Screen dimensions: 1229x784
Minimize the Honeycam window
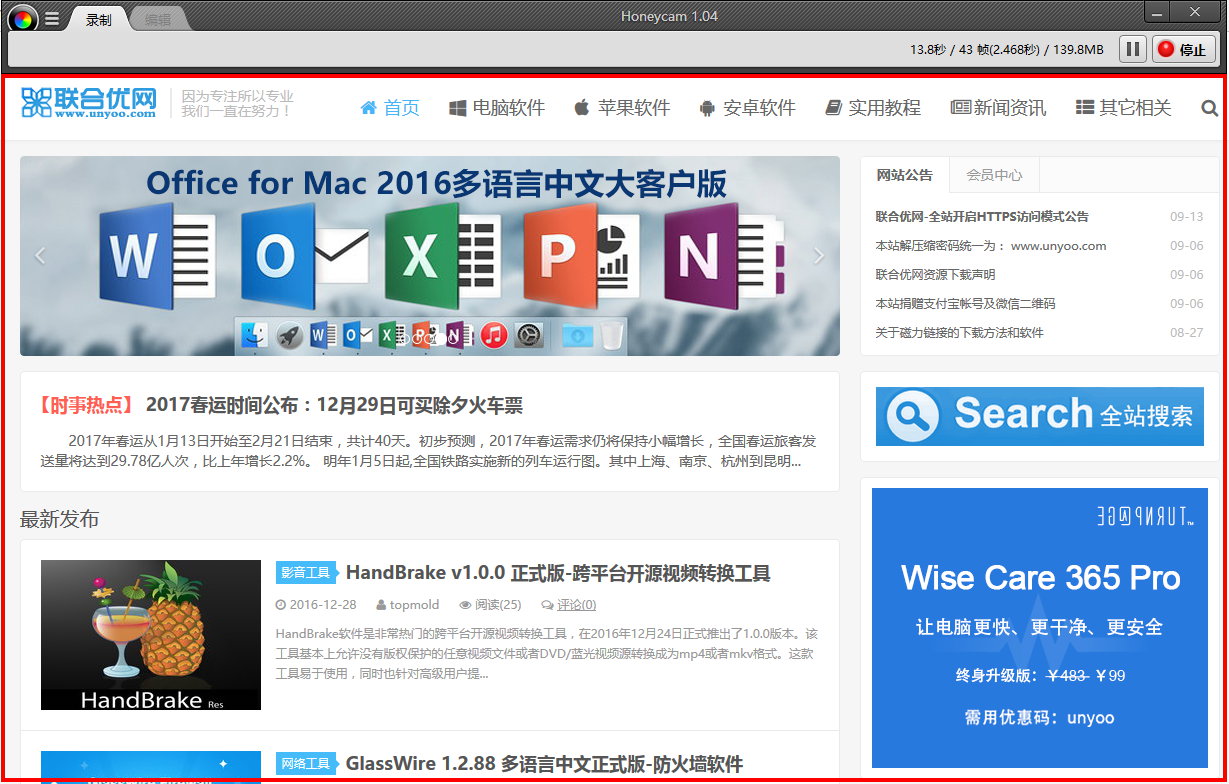point(1157,12)
